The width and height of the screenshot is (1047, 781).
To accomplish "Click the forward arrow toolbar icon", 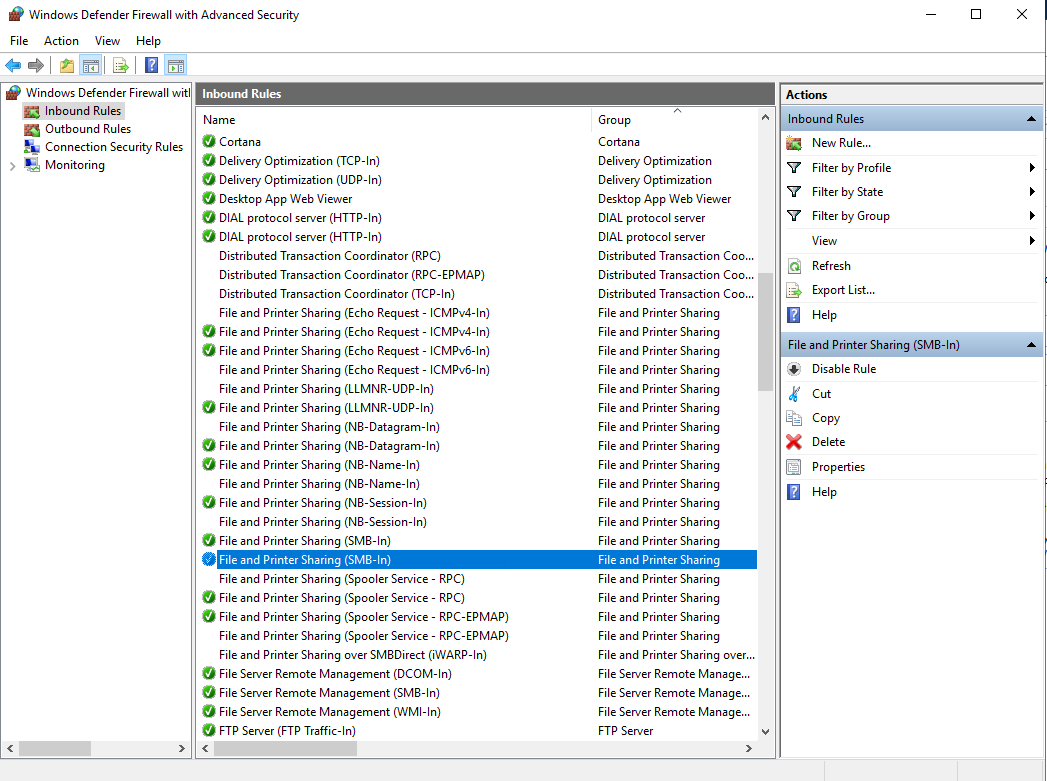I will click(36, 65).
